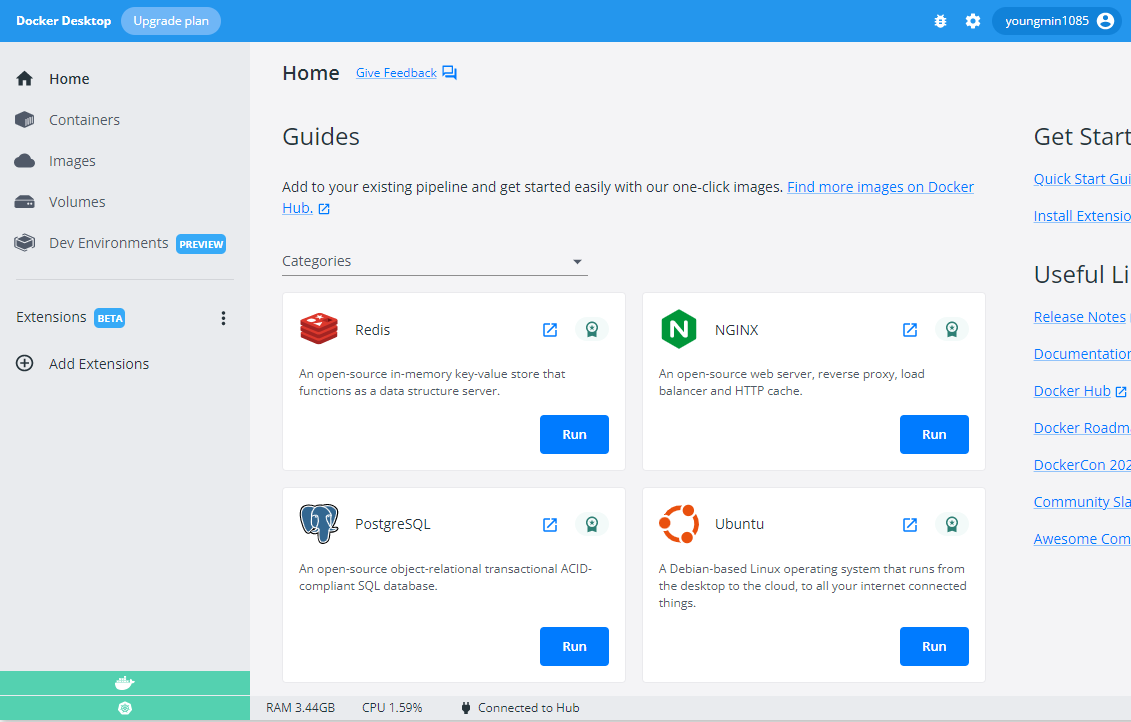This screenshot has width=1131, height=722.
Task: Click the PostgreSQL elephant logo
Action: [319, 524]
